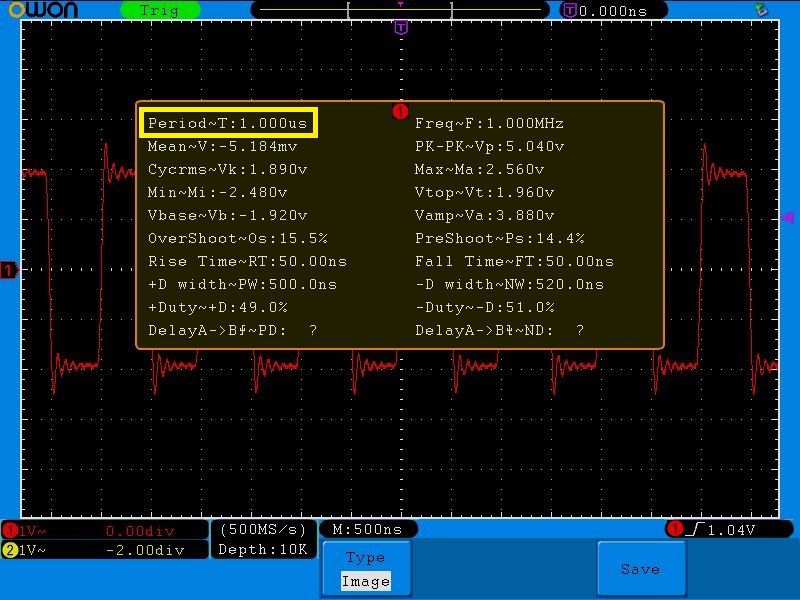This screenshot has height=600, width=800.
Task: Click the DelayA->B rising PD measurement
Action: [x=233, y=331]
